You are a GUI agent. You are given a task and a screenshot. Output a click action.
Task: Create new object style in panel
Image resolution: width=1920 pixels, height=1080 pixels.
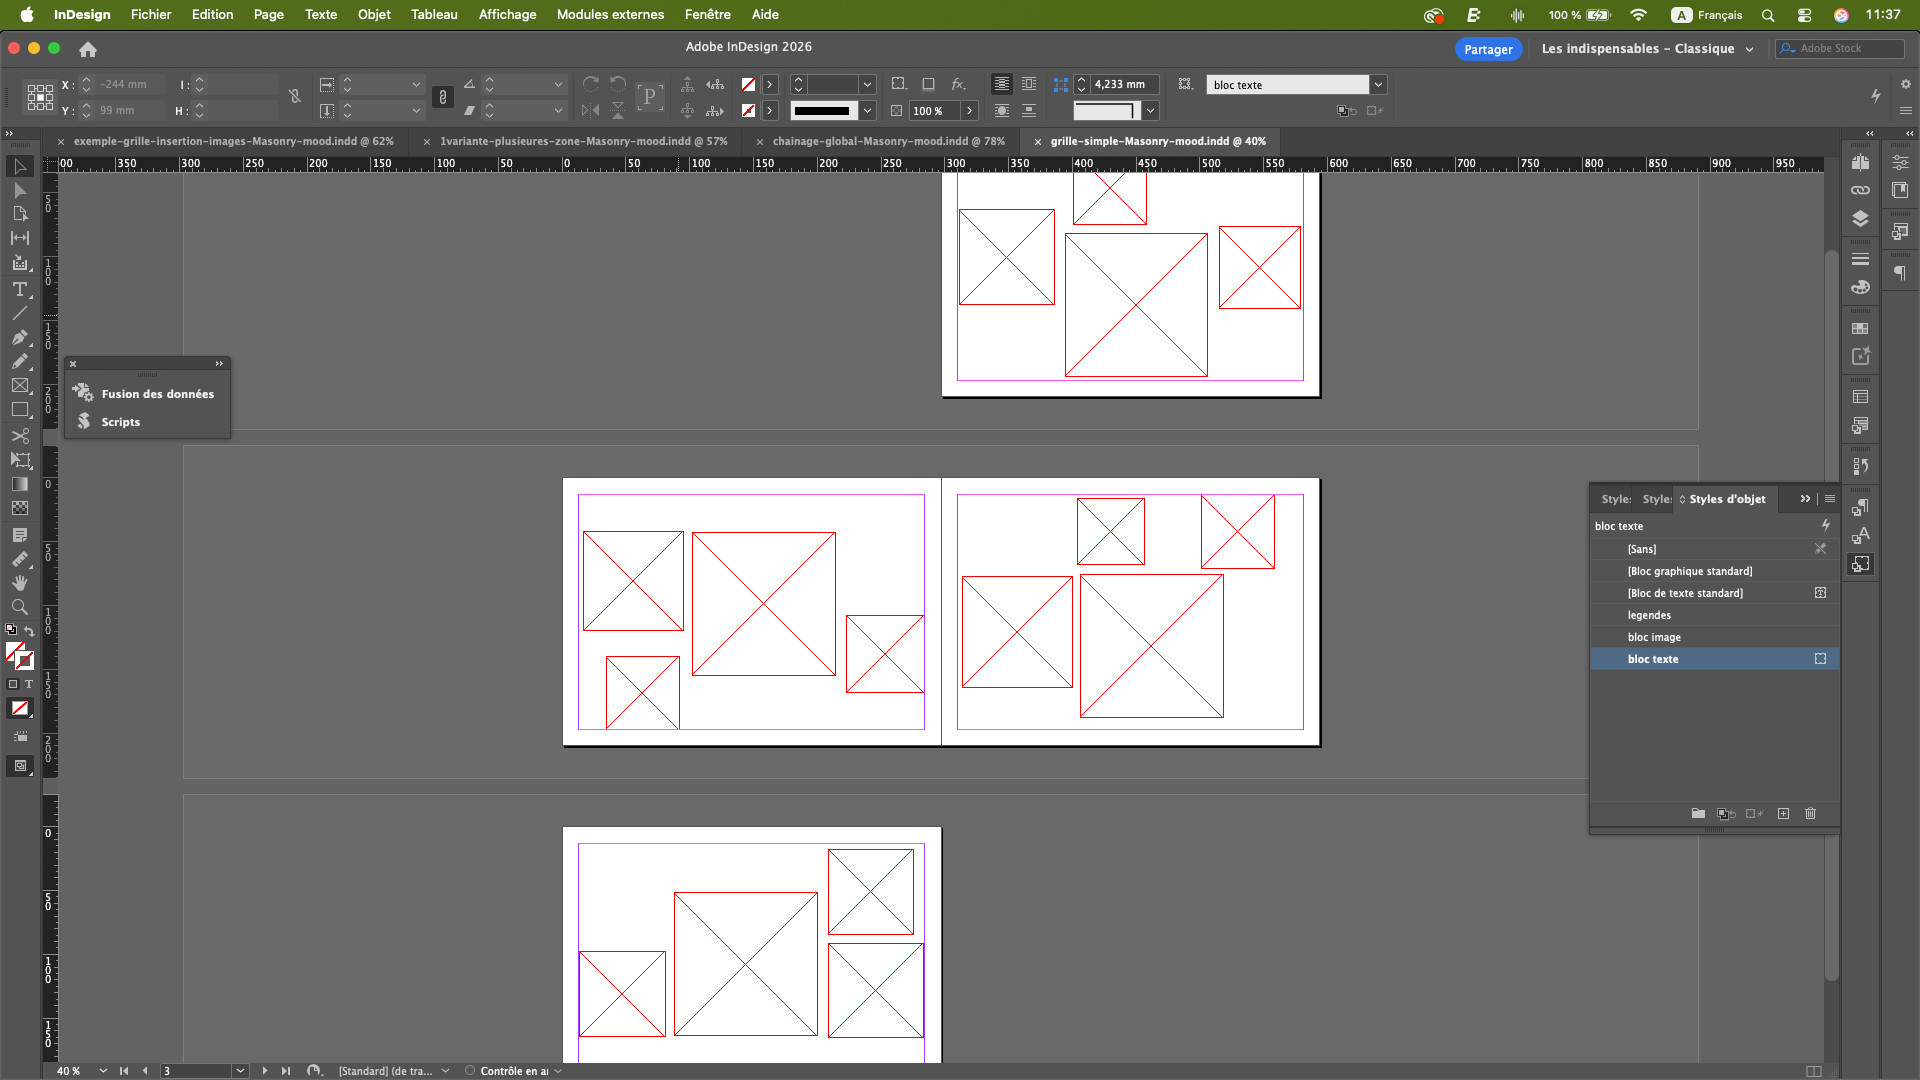[1783, 814]
